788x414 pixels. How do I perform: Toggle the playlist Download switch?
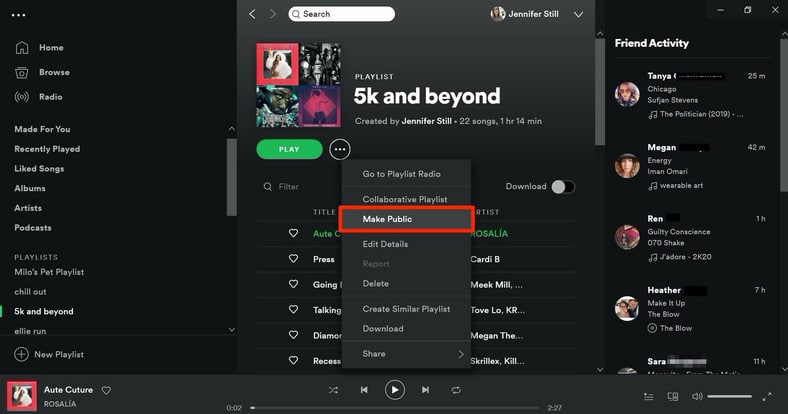click(x=563, y=187)
